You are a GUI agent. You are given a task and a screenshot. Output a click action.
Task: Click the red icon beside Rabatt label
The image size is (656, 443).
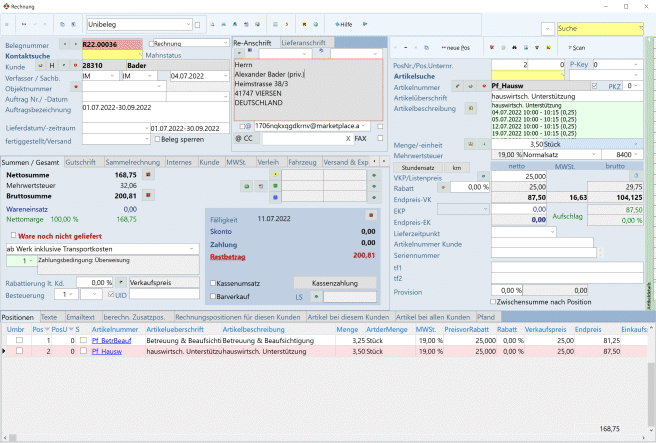coord(443,188)
